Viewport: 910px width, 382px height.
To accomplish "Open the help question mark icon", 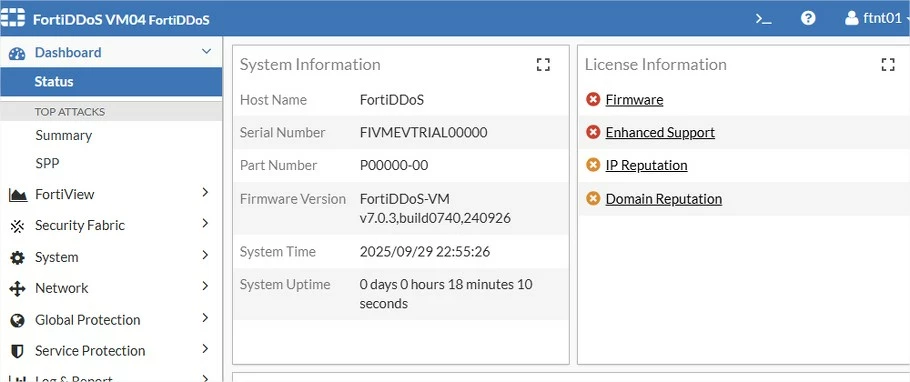I will [x=808, y=18].
